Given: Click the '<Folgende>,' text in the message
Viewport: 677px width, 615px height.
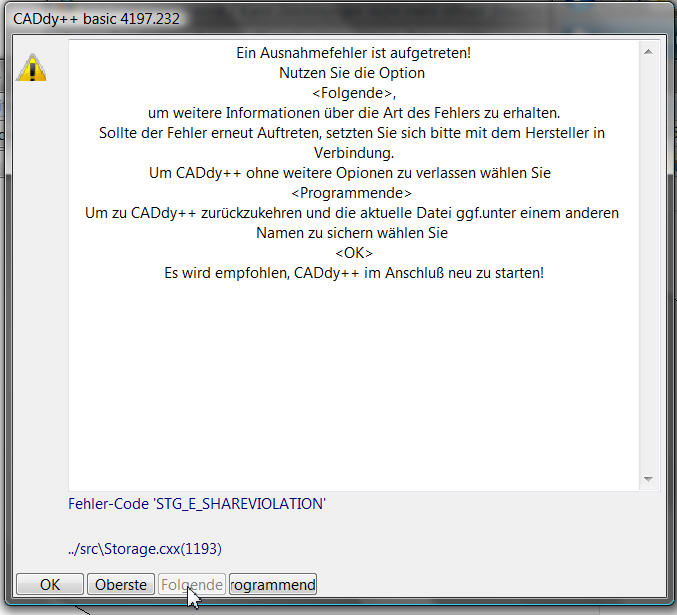Looking at the screenshot, I should coord(354,93).
